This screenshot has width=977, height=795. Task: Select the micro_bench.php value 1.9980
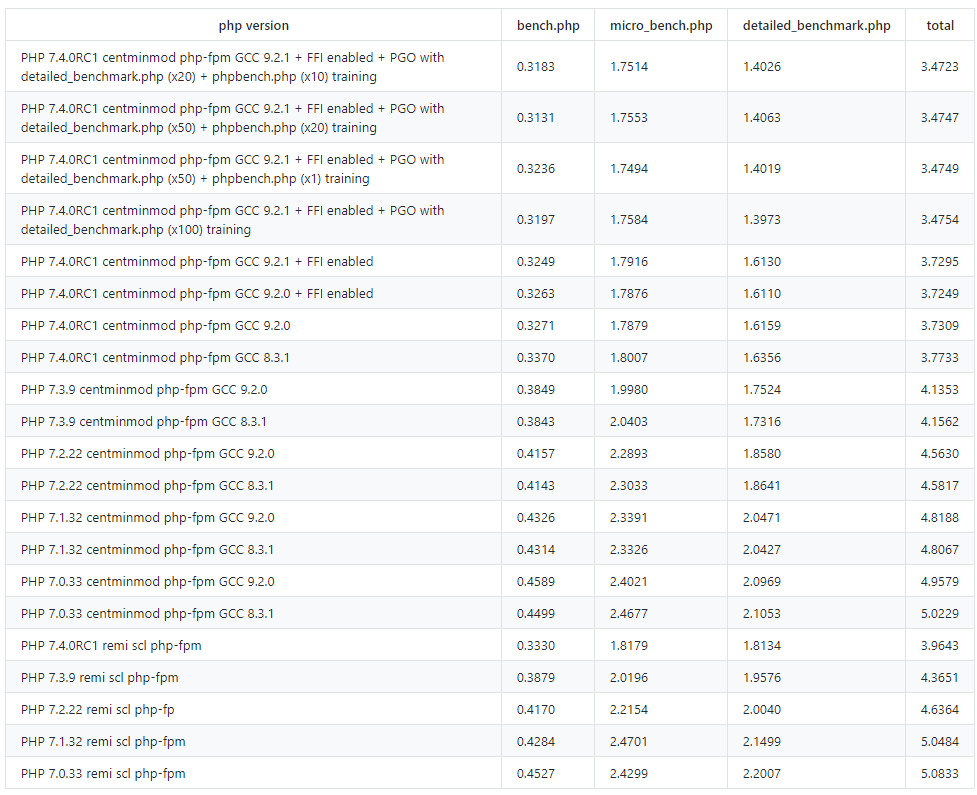pyautogui.click(x=629, y=389)
